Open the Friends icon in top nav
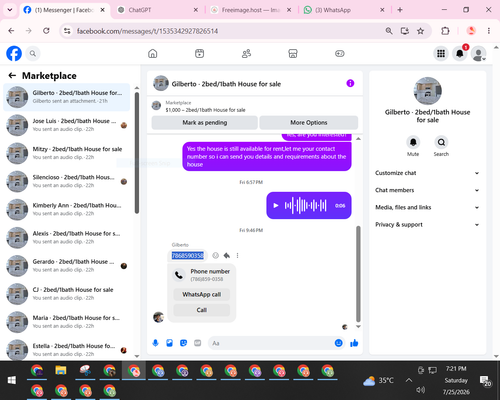This screenshot has width=500, height=400. point(246,53)
